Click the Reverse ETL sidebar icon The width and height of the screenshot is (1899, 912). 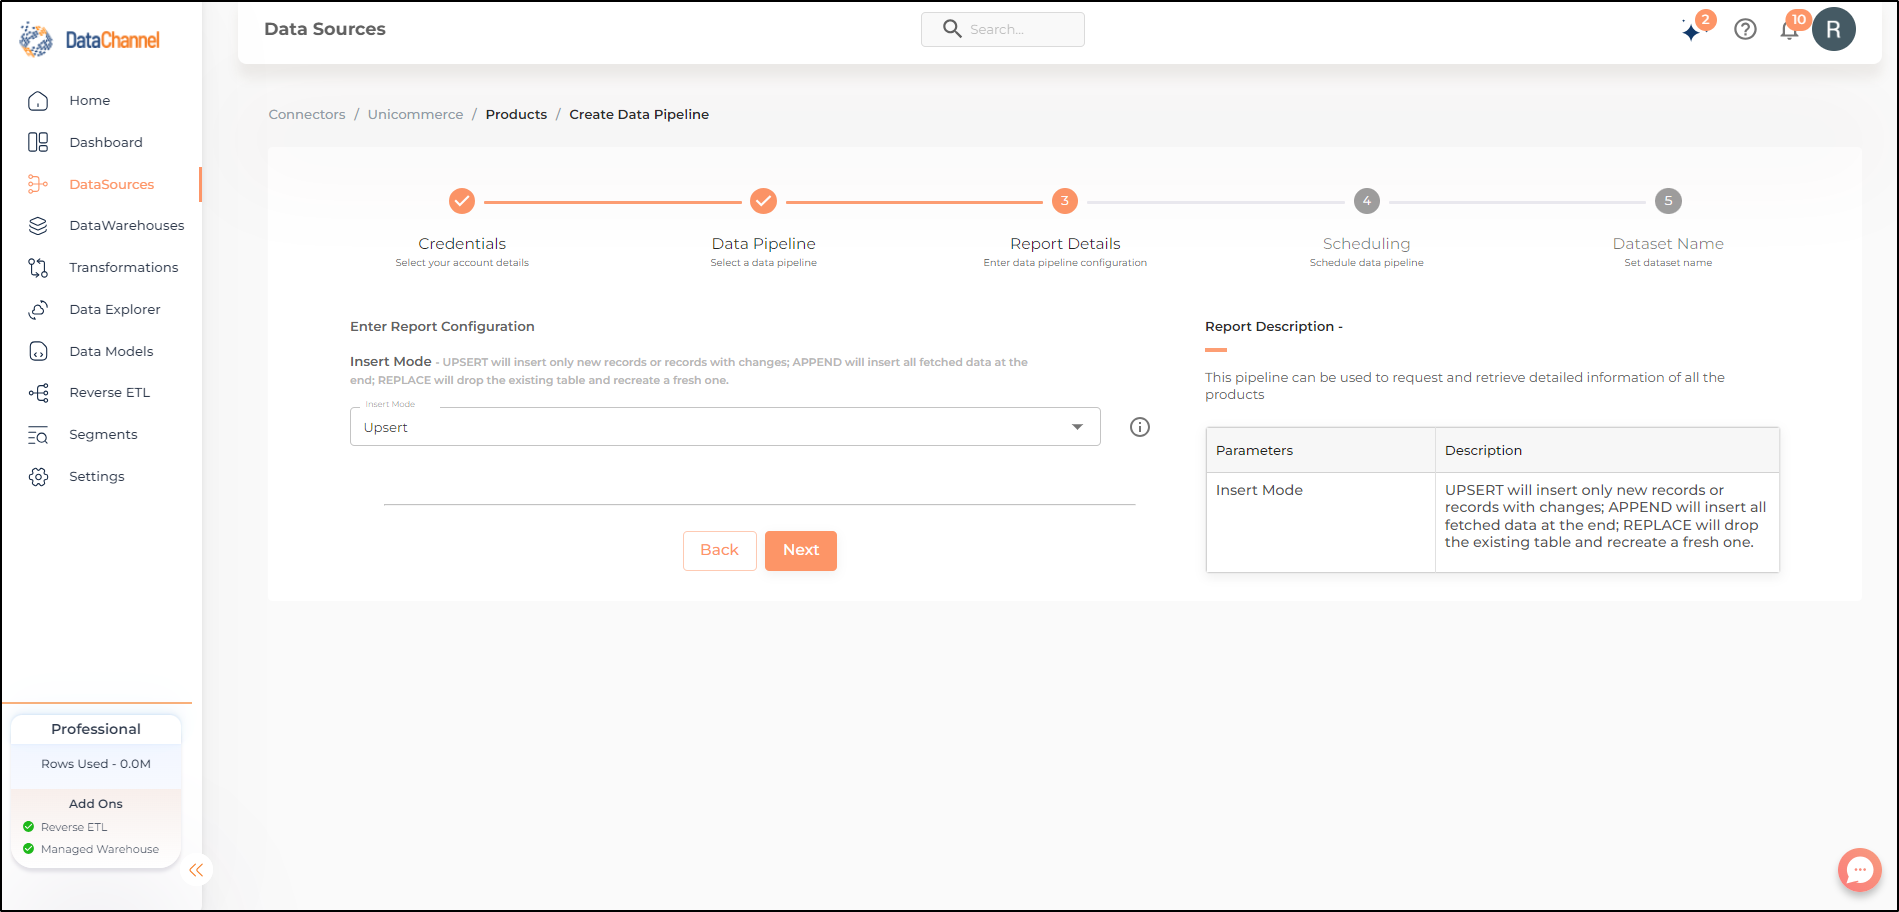coord(38,393)
